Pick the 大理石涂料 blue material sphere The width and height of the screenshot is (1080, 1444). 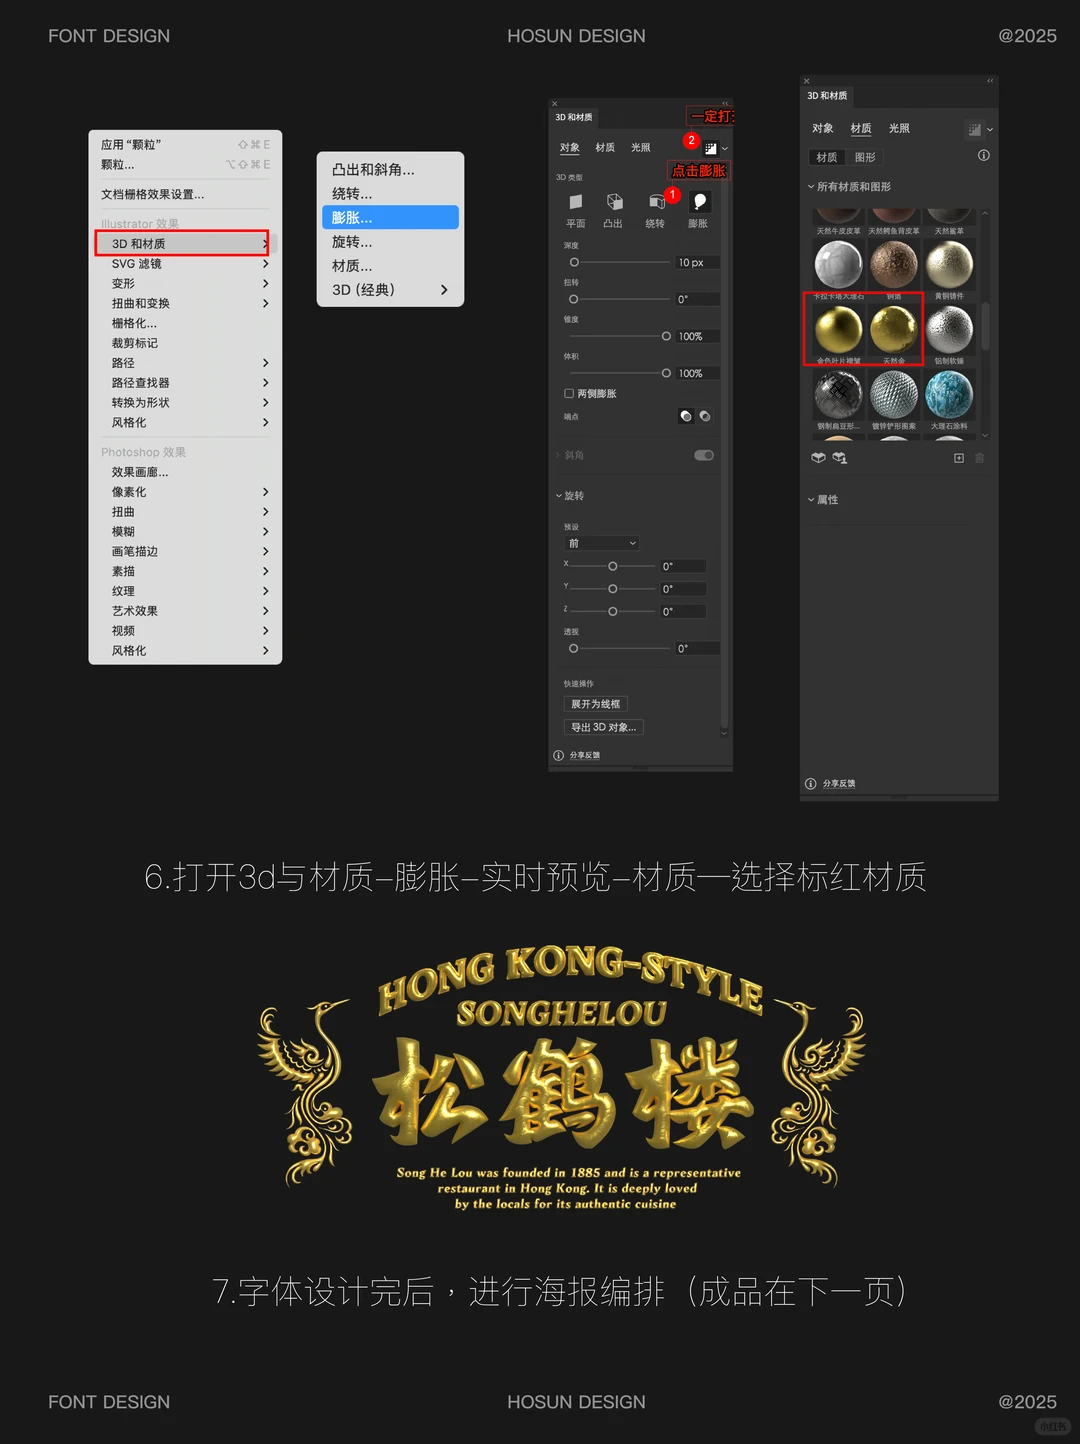(949, 394)
